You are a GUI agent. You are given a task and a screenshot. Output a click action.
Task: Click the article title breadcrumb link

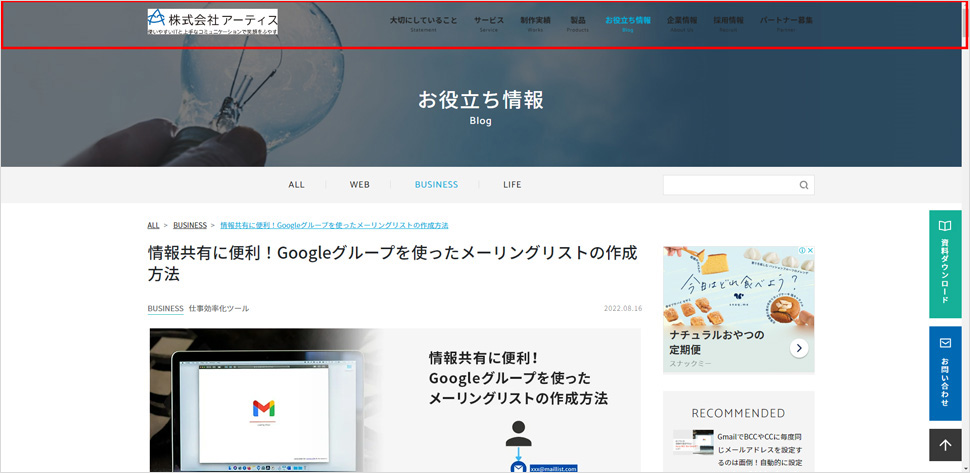point(334,225)
